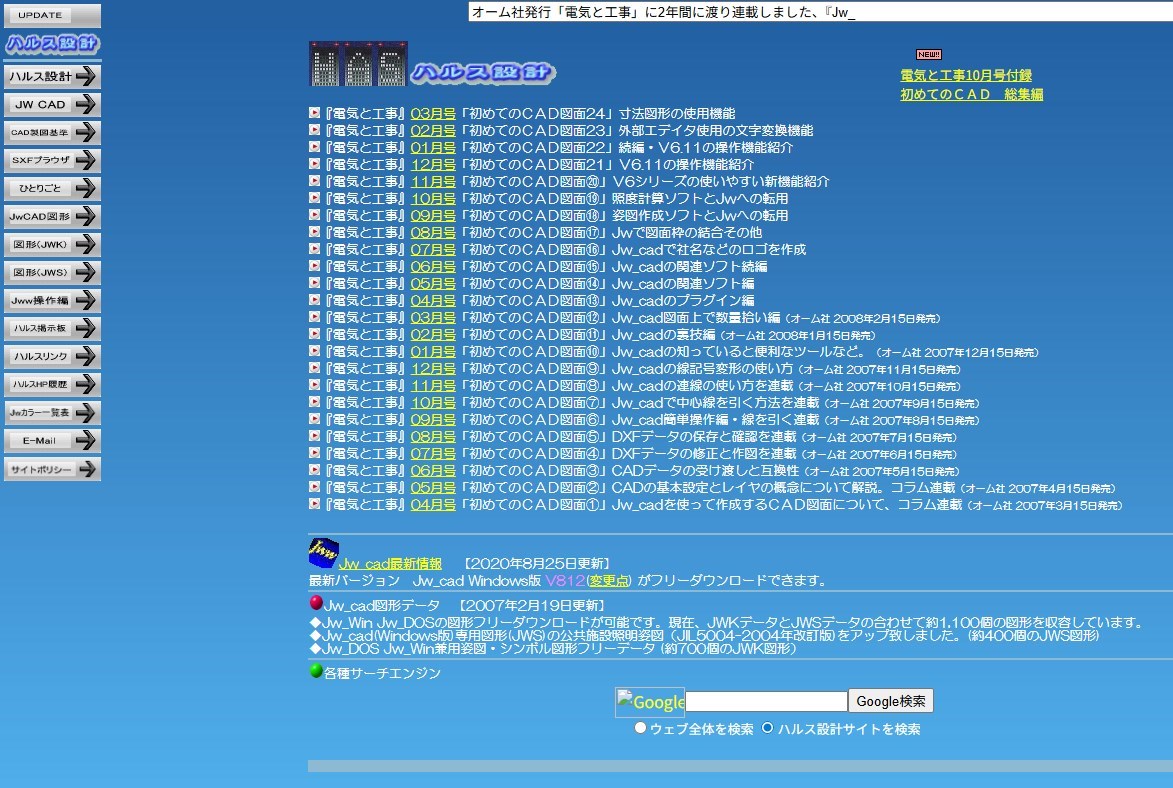Go to CAD製図基準 in the sidebar

pos(52,132)
